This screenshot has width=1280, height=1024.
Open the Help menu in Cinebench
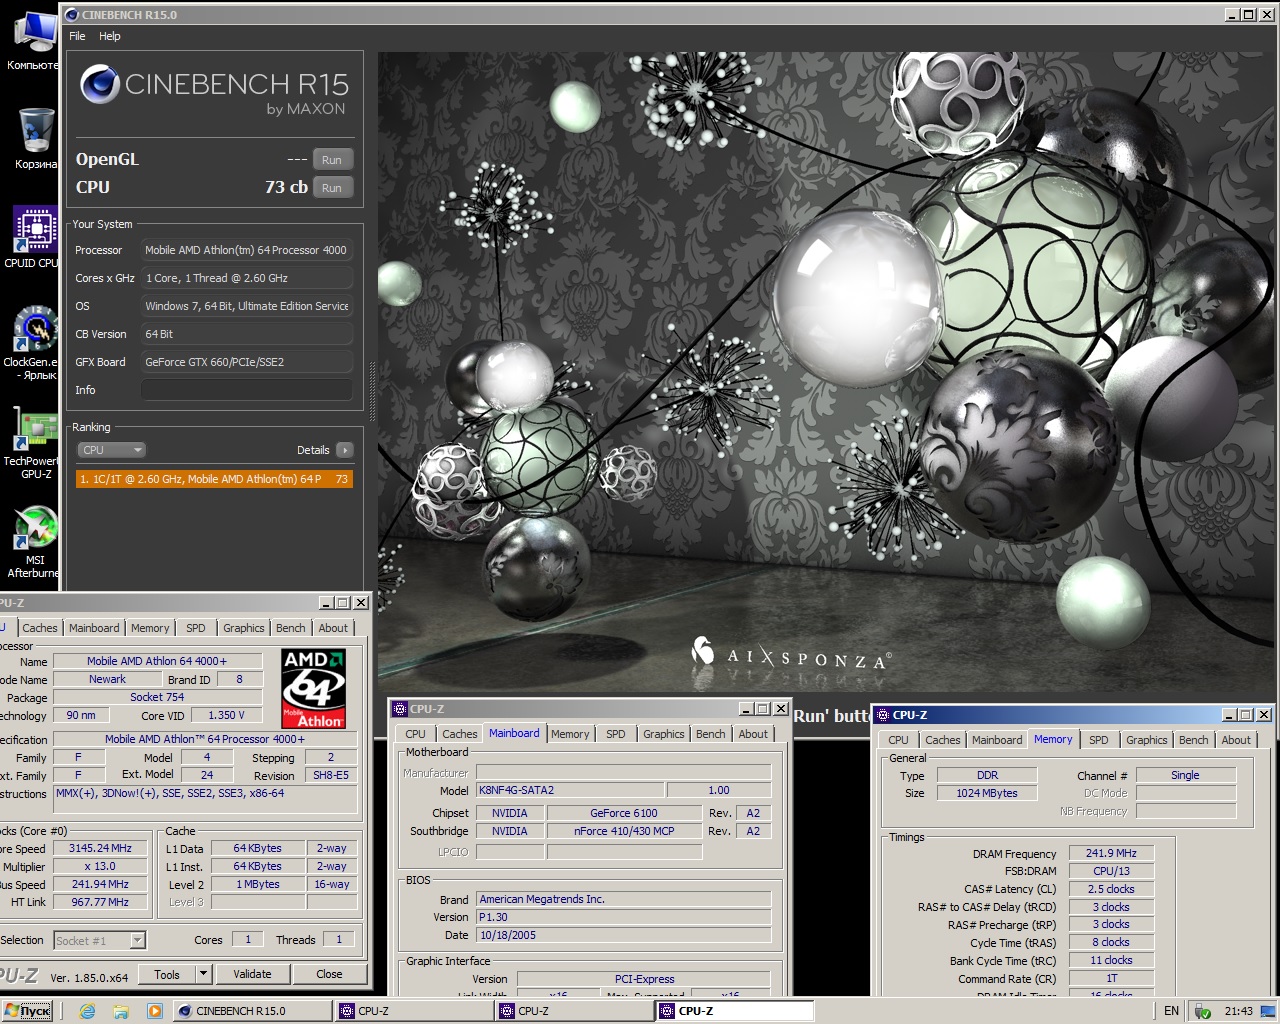point(109,36)
